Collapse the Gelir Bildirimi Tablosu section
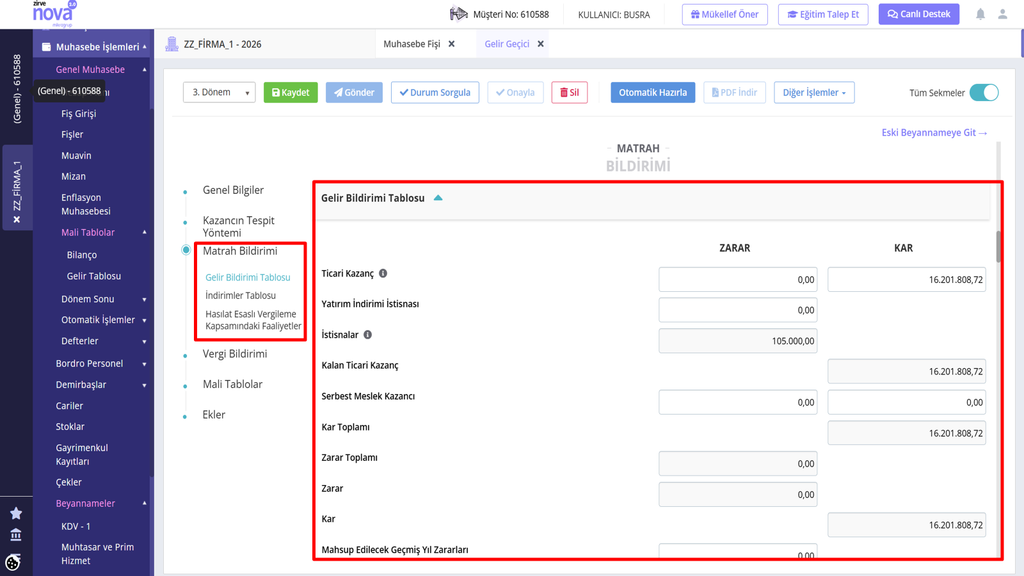Viewport: 1024px width, 576px height. point(438,198)
